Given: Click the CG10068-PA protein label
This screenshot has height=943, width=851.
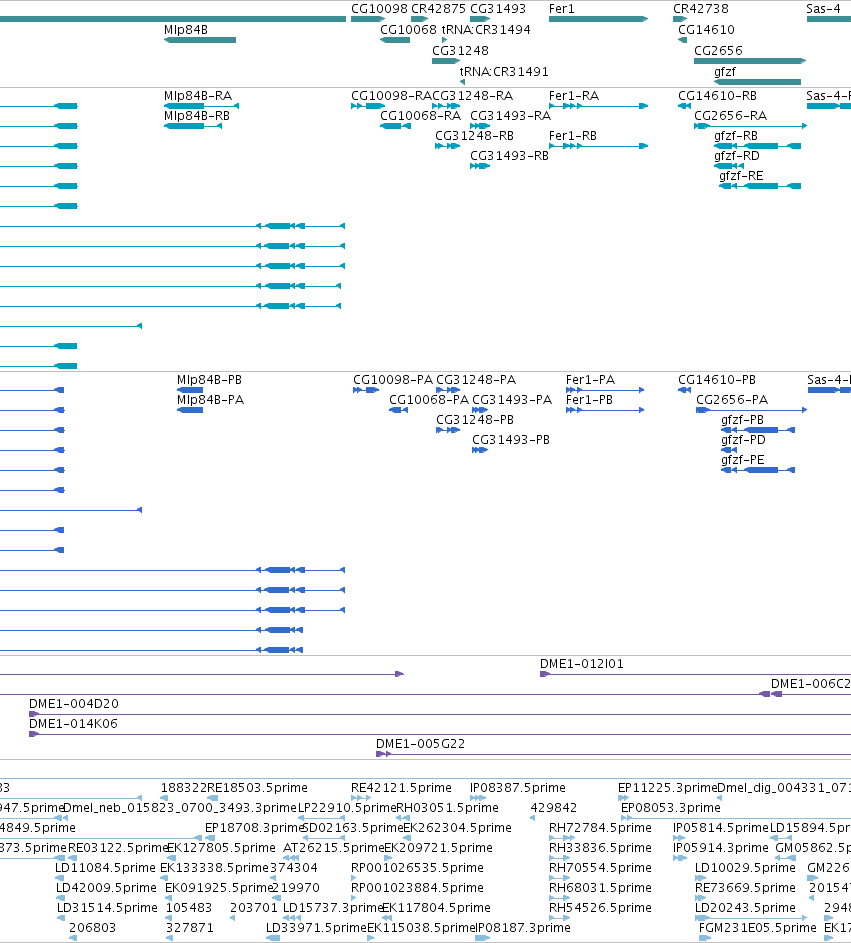Looking at the screenshot, I should click(x=428, y=399).
